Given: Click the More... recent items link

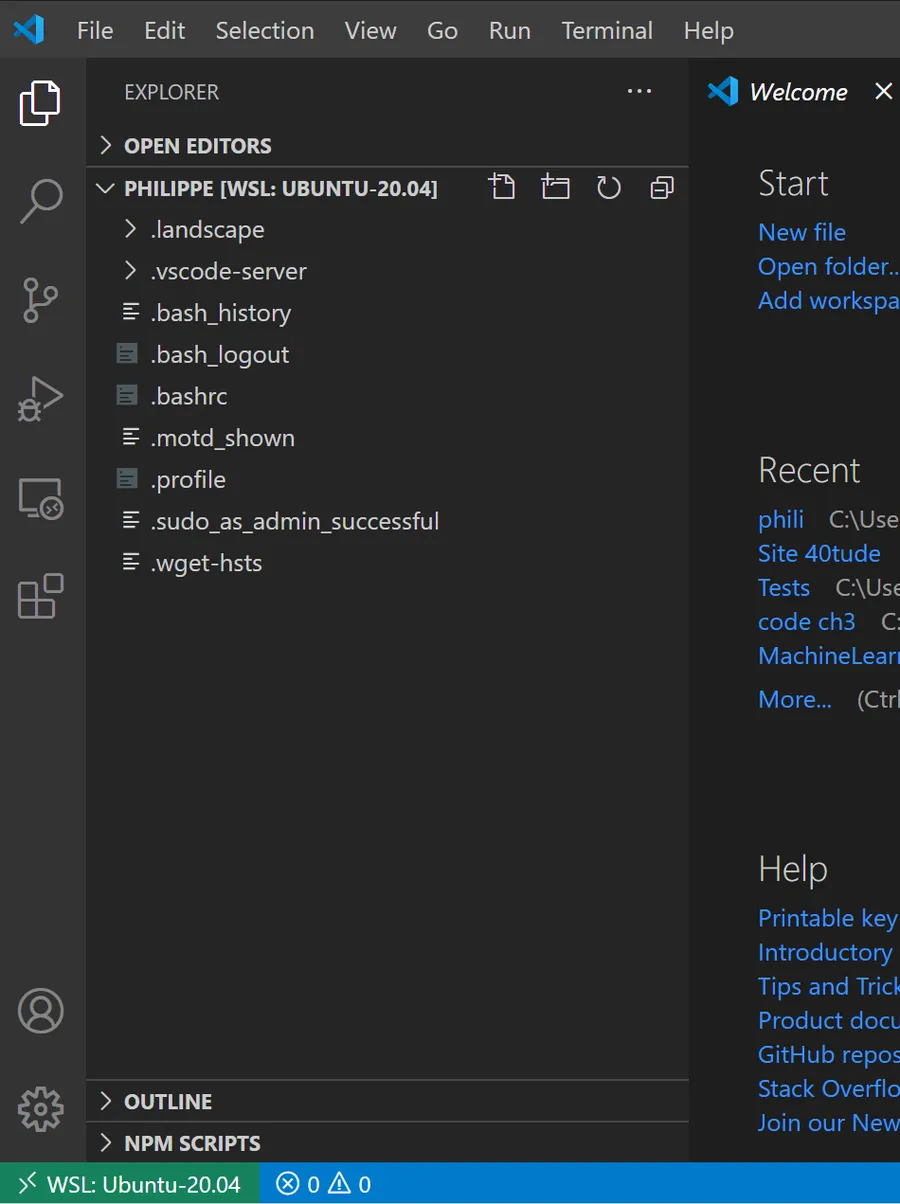Looking at the screenshot, I should (x=795, y=699).
